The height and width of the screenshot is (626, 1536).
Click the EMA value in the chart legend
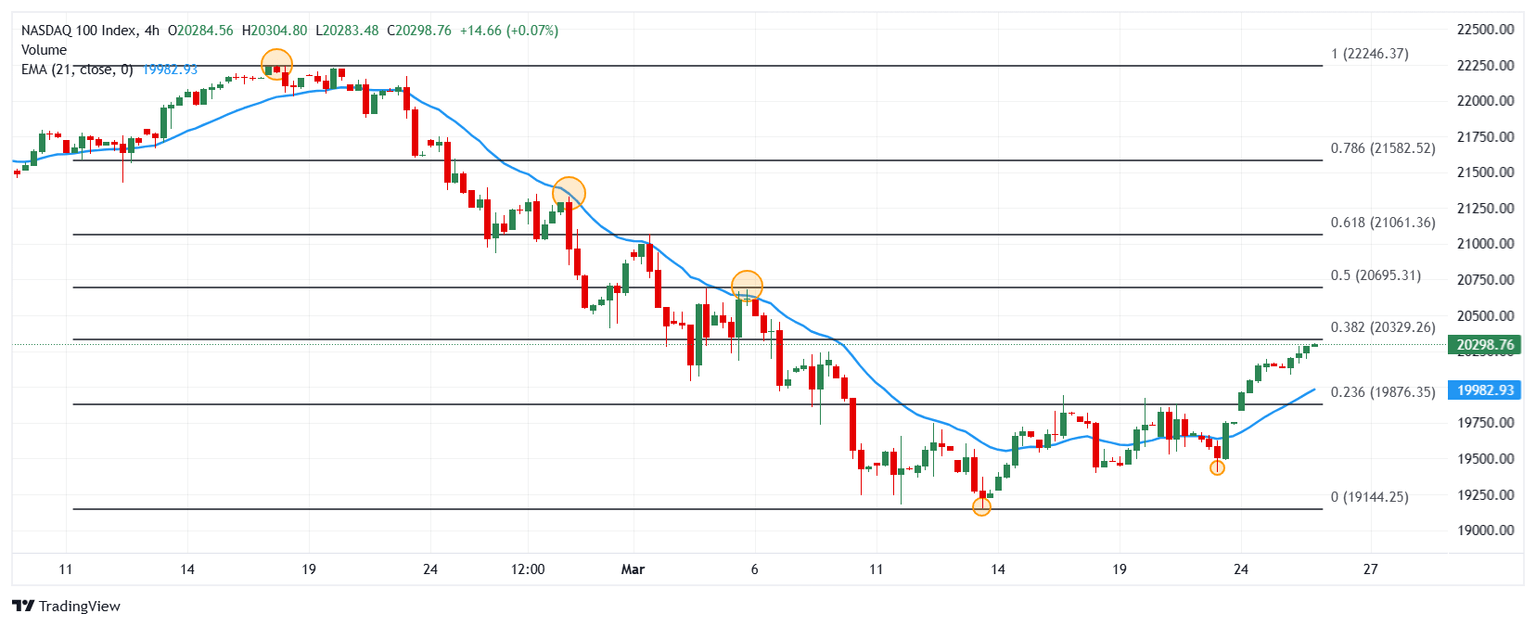click(170, 69)
